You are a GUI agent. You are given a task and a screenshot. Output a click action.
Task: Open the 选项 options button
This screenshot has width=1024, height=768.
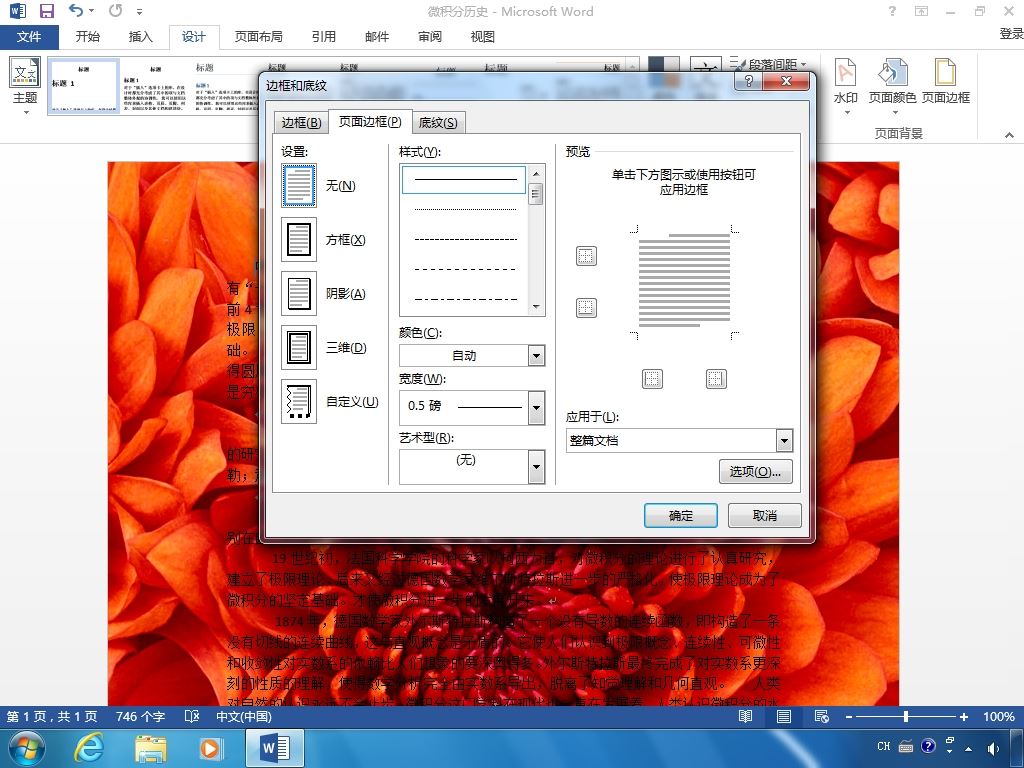pos(756,472)
